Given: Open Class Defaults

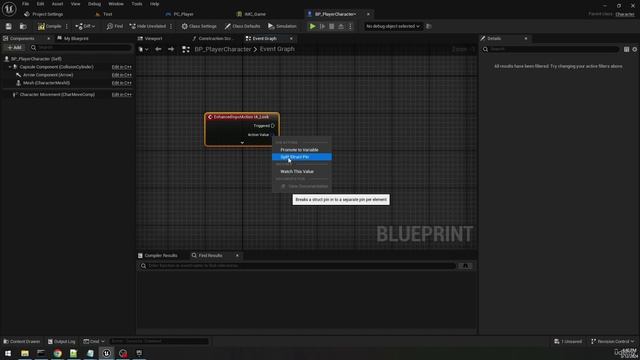Looking at the screenshot, I should (x=242, y=26).
